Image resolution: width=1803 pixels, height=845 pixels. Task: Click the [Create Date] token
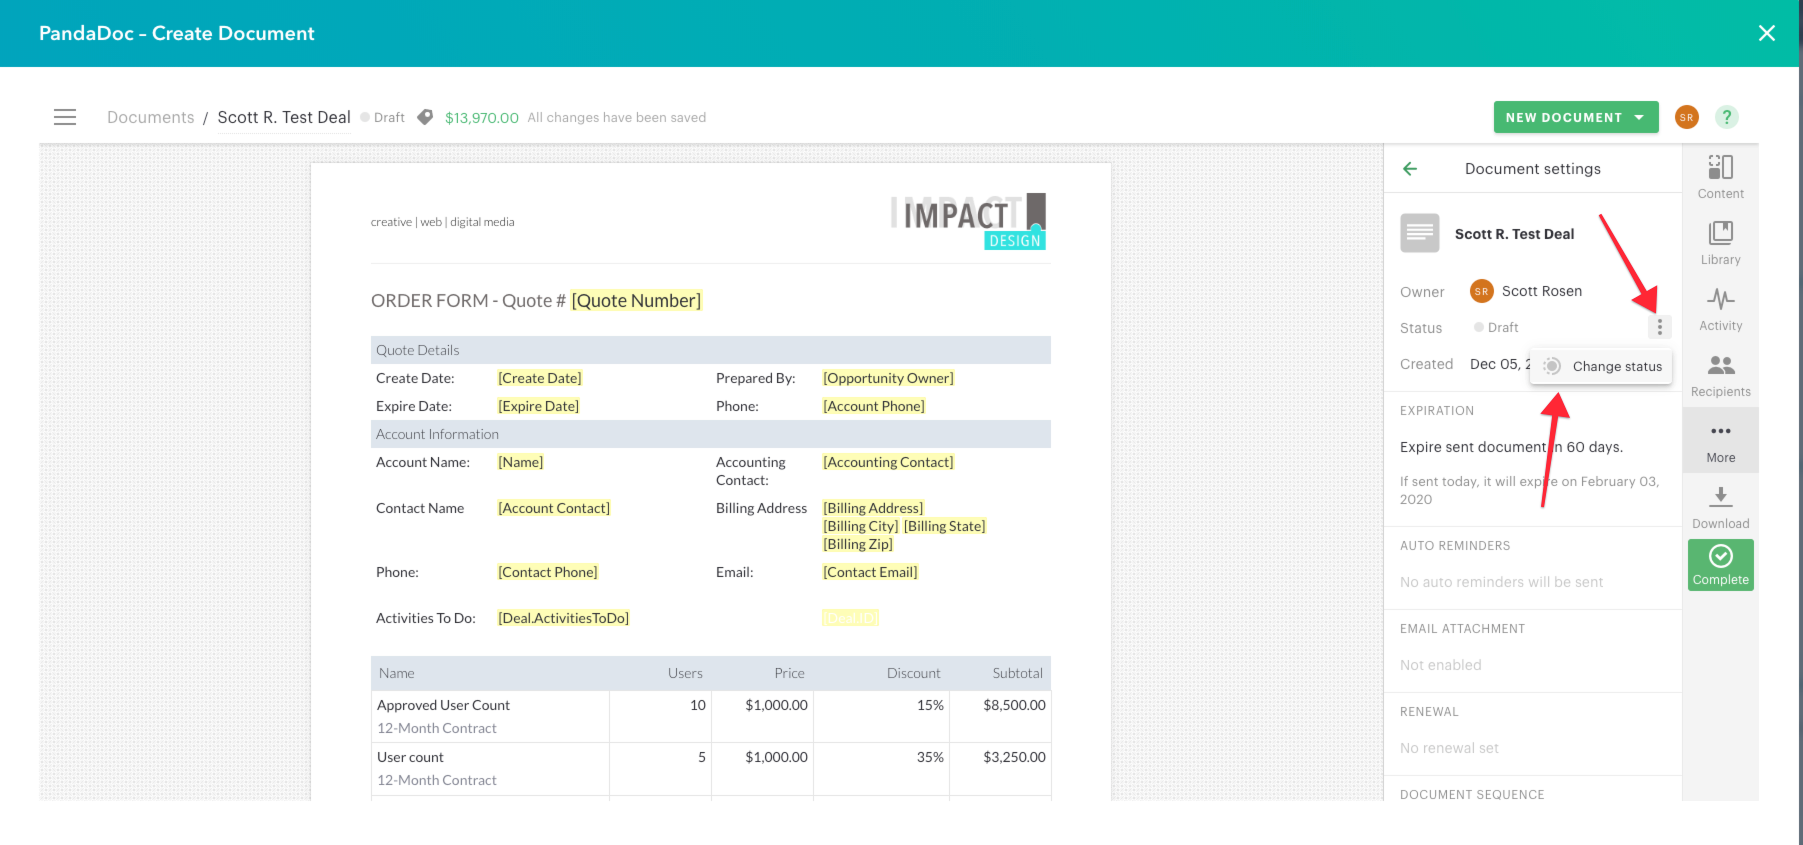pyautogui.click(x=540, y=378)
